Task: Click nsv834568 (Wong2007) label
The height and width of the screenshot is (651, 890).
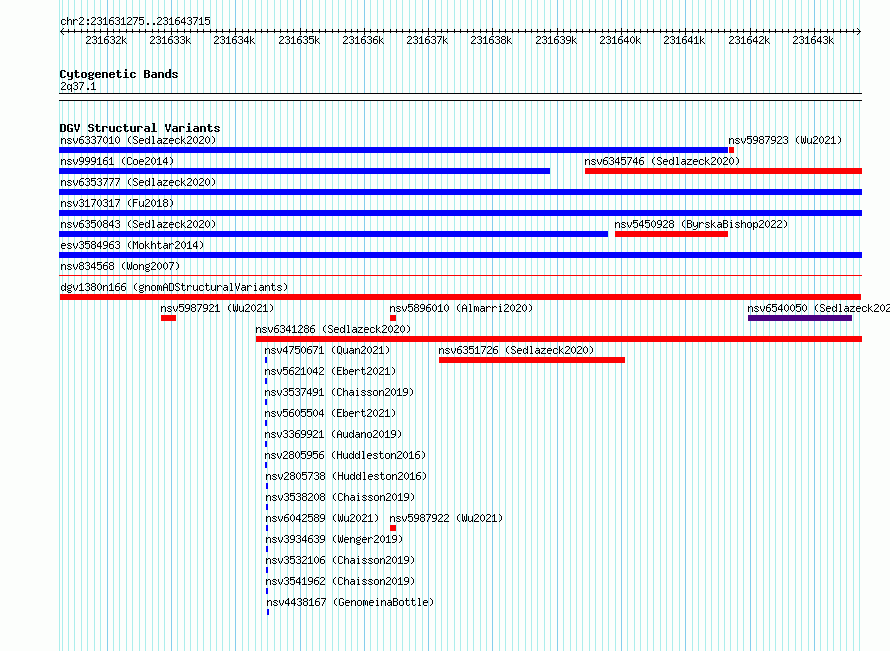Action: (120, 266)
